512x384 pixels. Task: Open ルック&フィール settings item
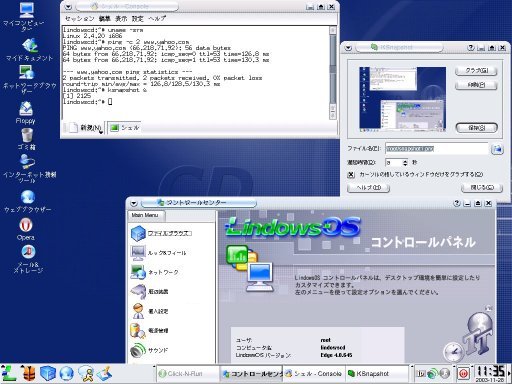click(x=158, y=253)
